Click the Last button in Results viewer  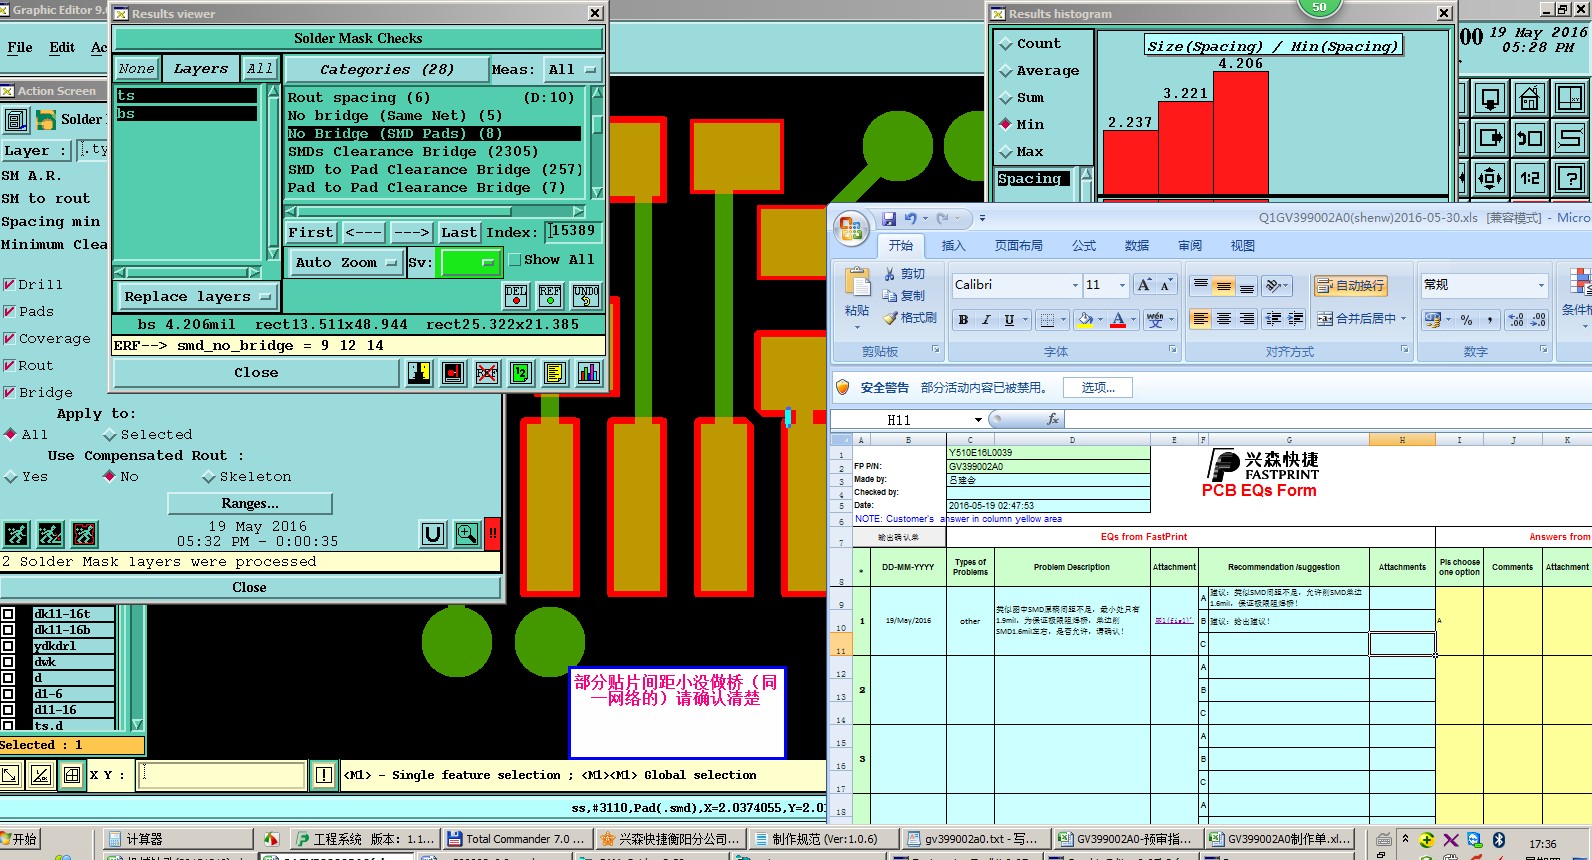pyautogui.click(x=459, y=232)
